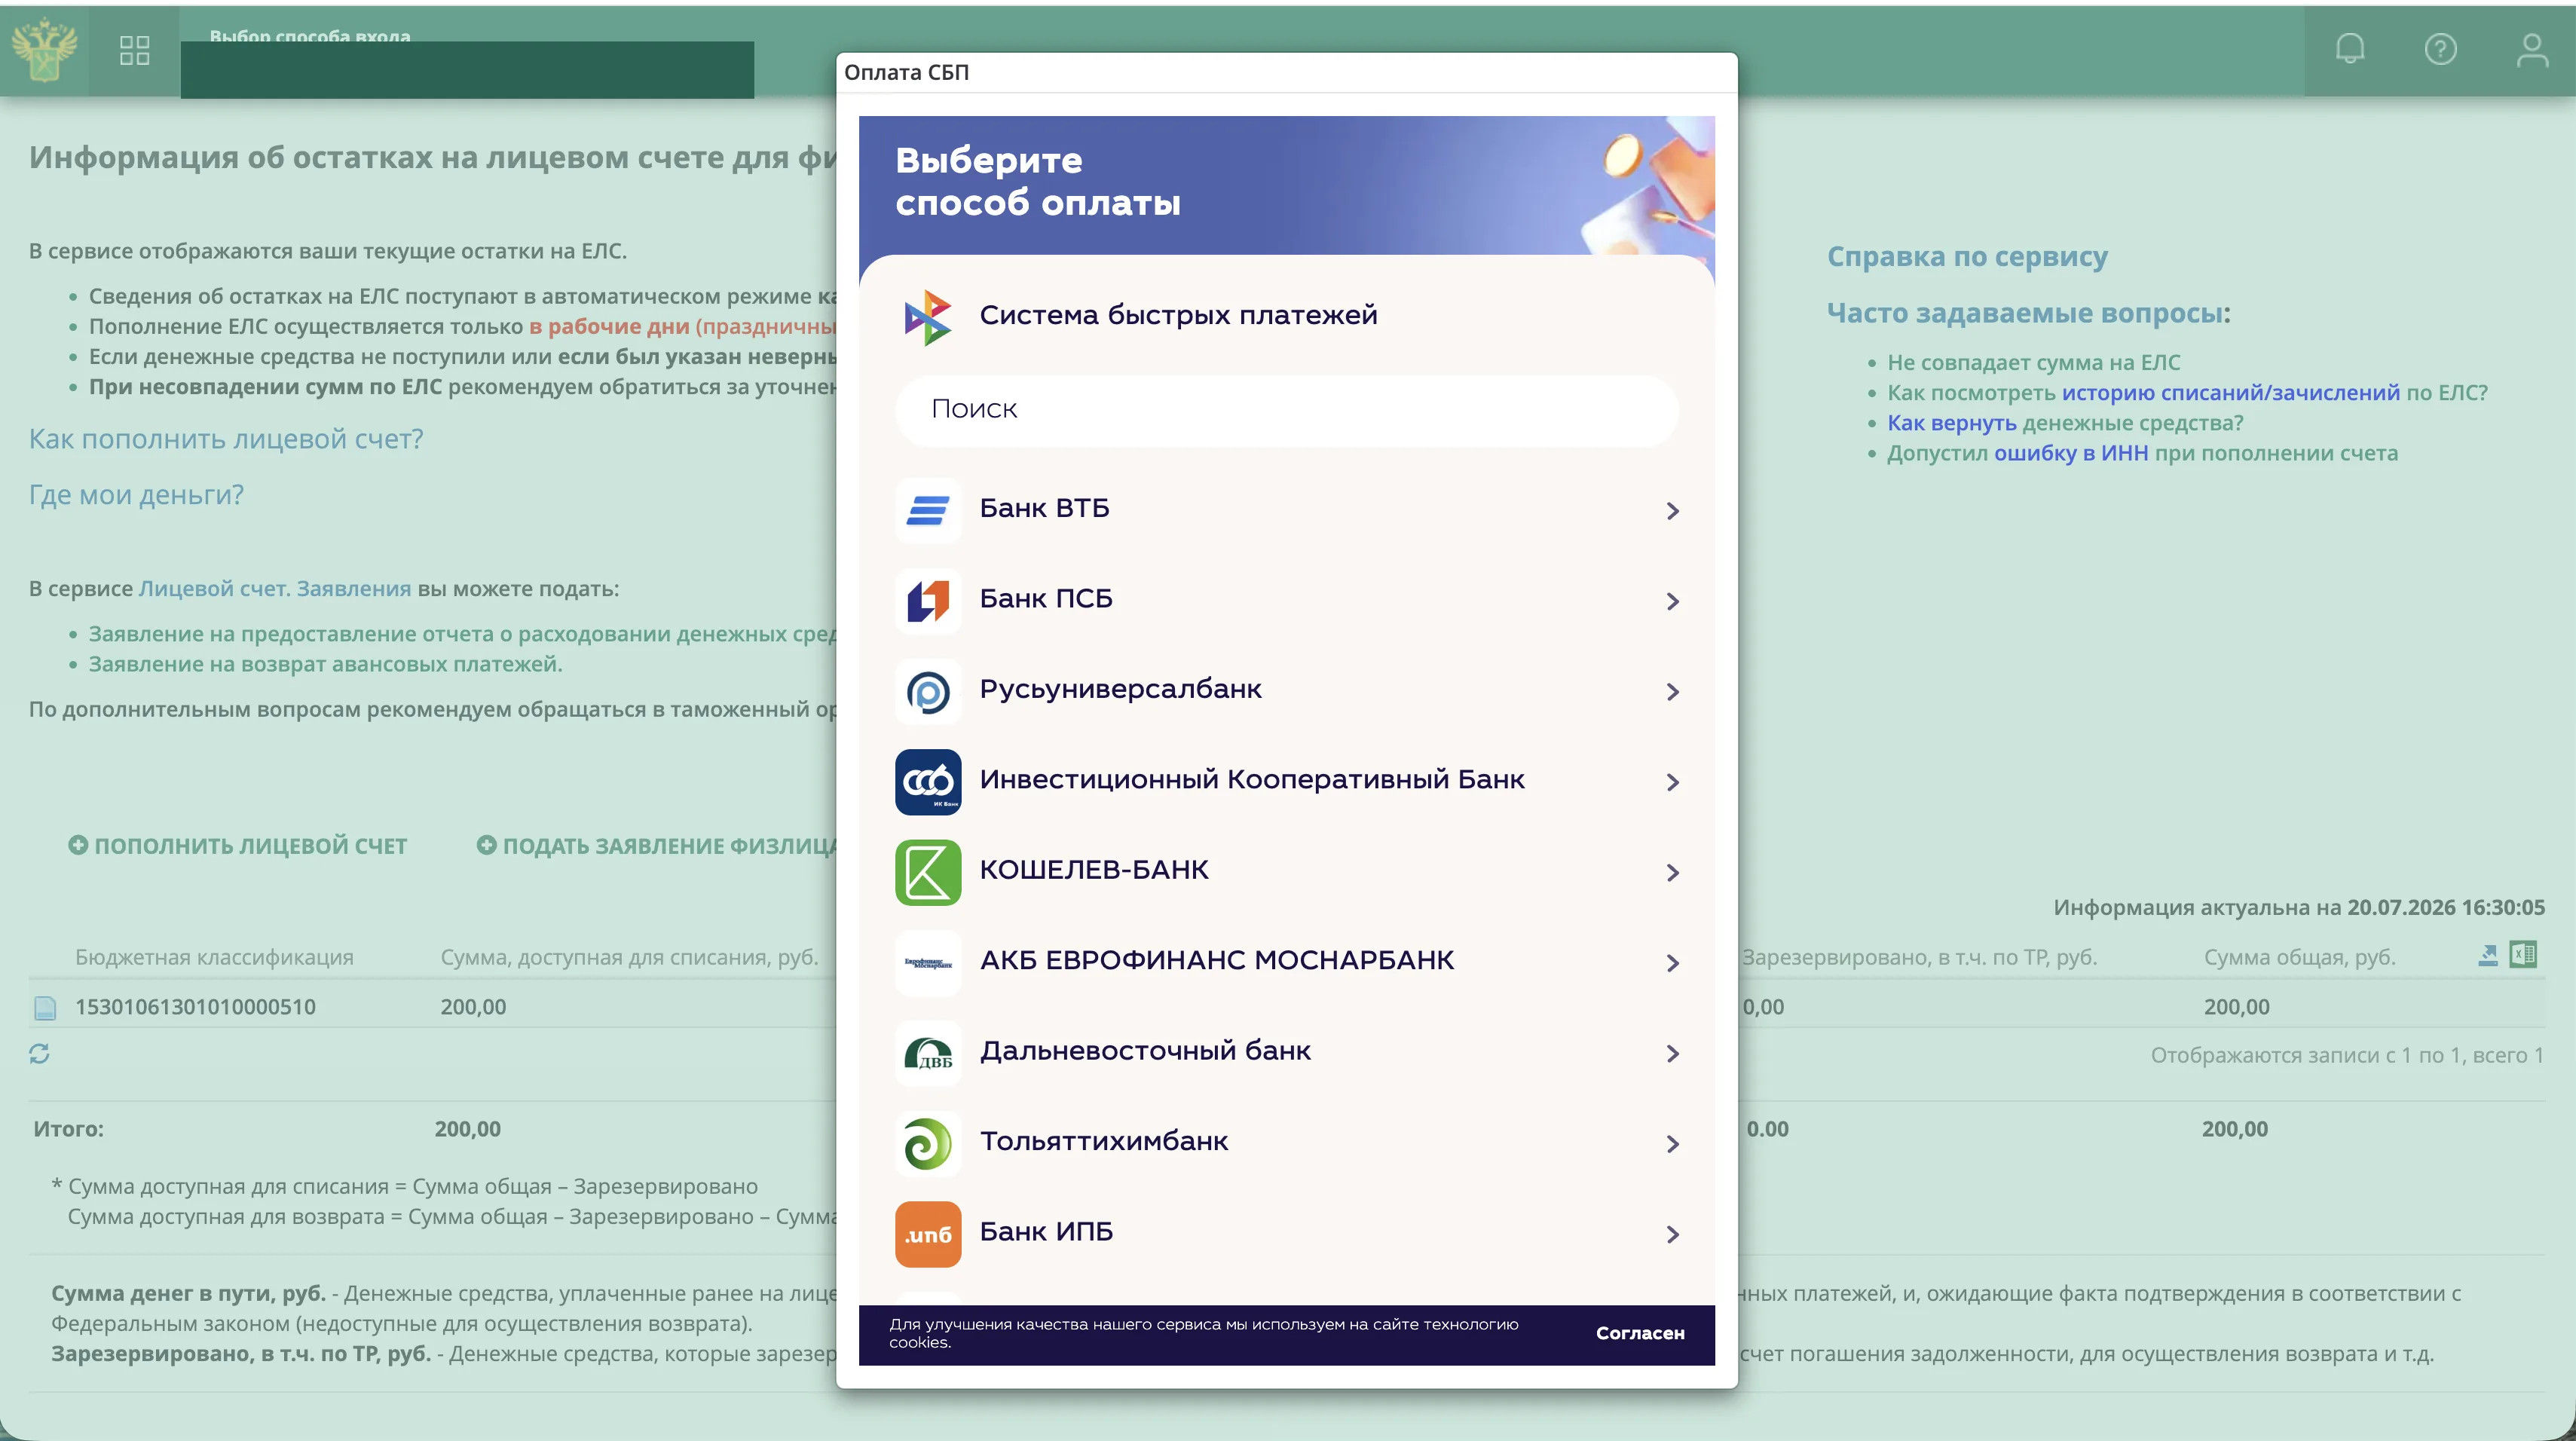Open the notifications bell icon
Image resolution: width=2576 pixels, height=1441 pixels.
click(x=2350, y=48)
